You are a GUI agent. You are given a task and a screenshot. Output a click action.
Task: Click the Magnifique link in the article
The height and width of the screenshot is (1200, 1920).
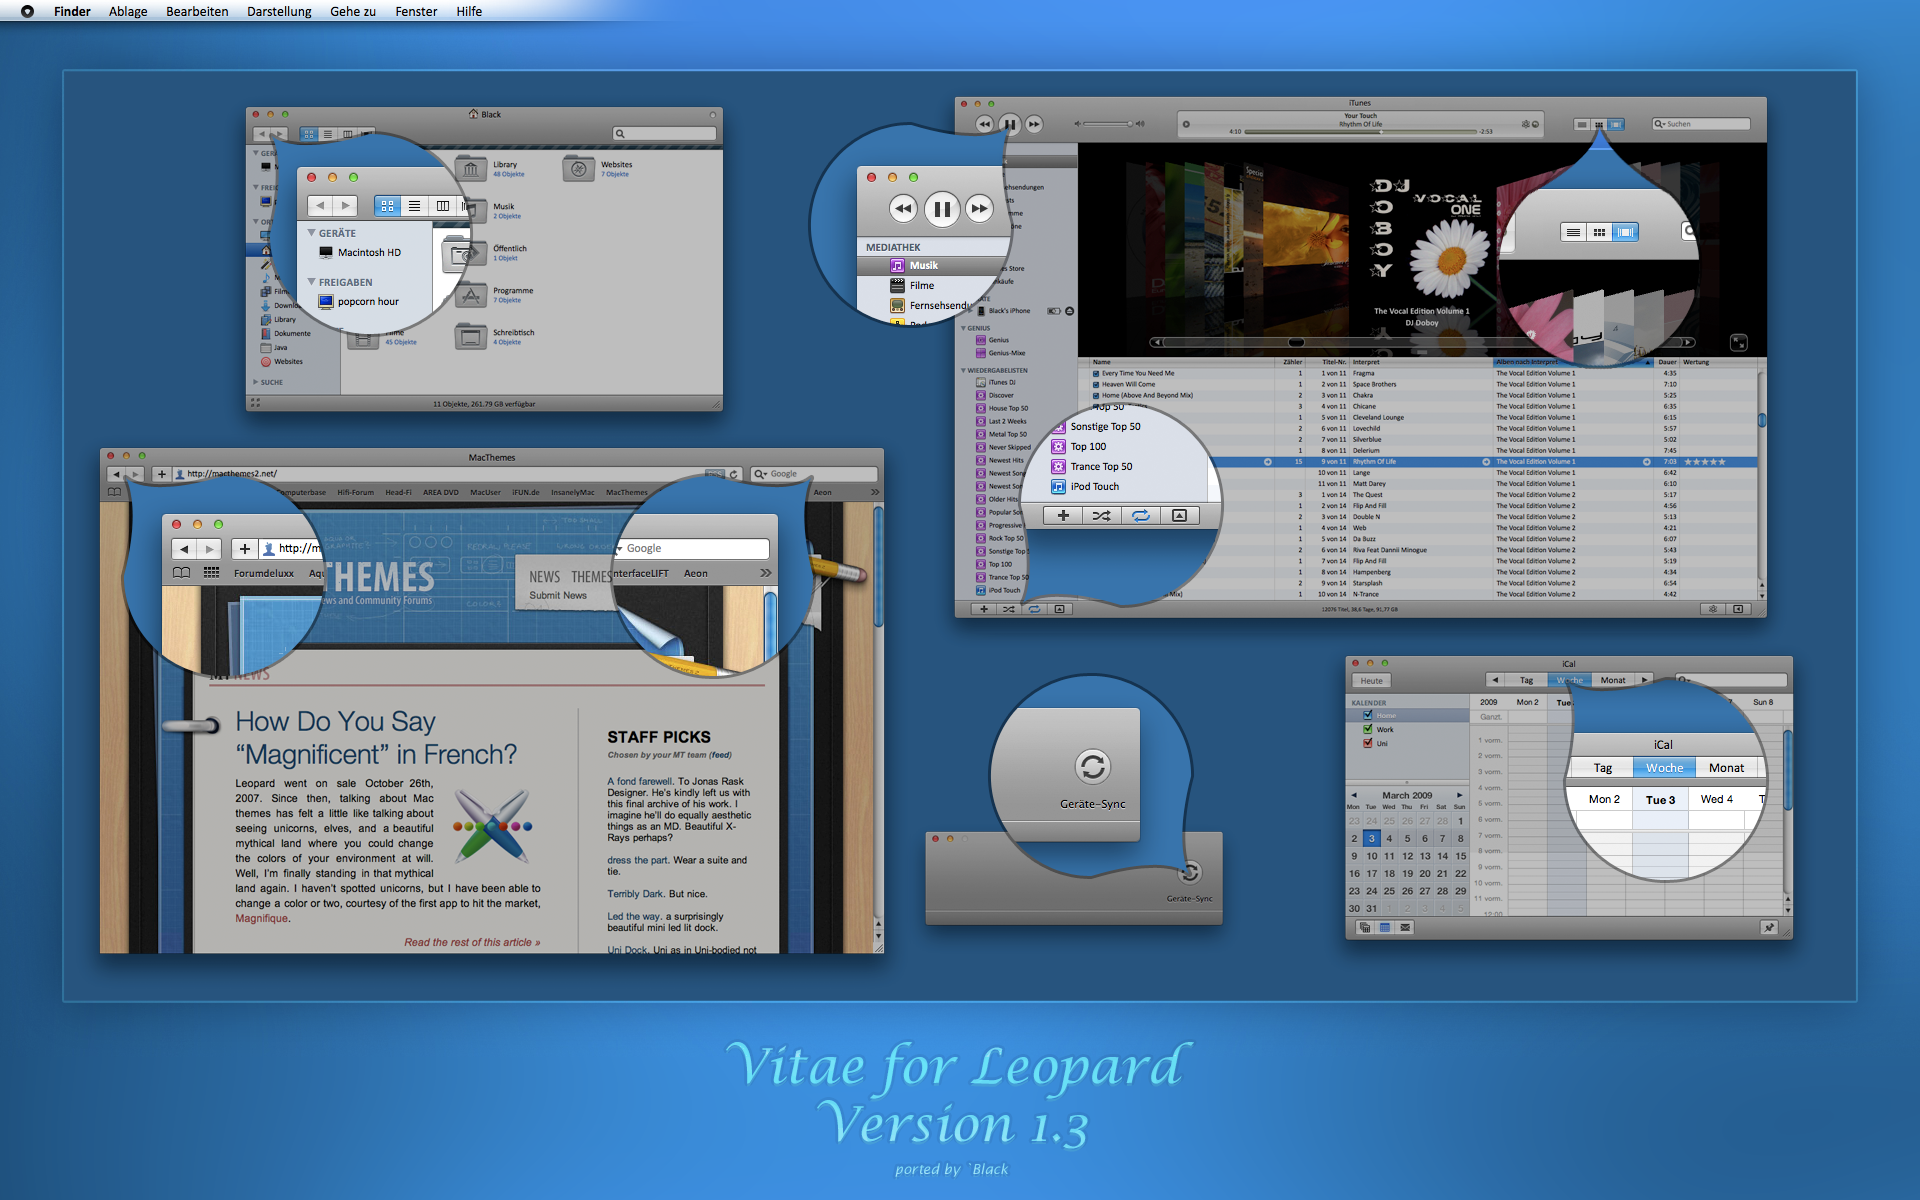(263, 918)
